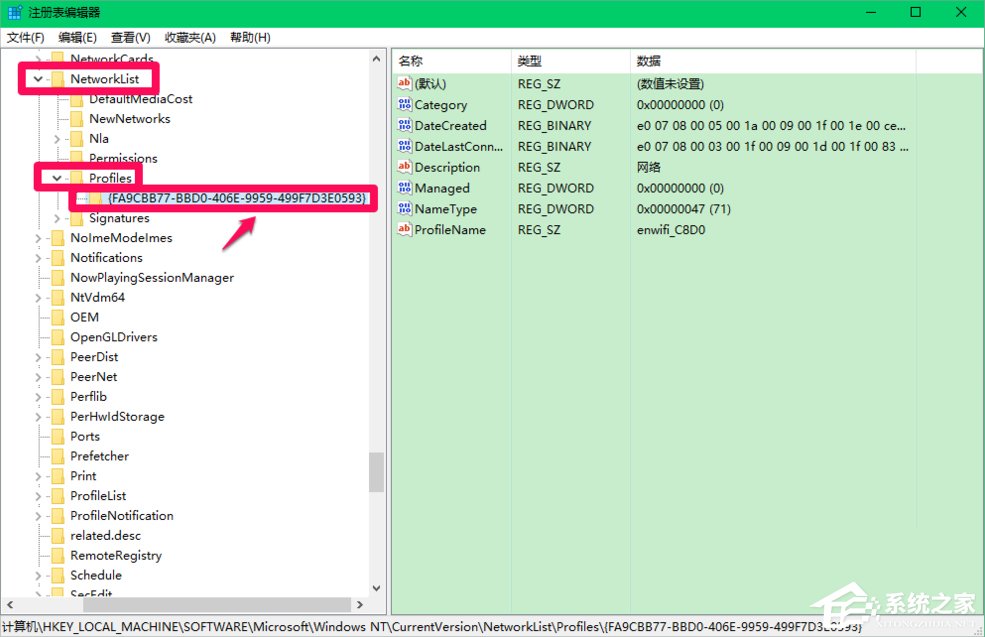
Task: Click the DWORD icon beside NameType
Action: (403, 209)
